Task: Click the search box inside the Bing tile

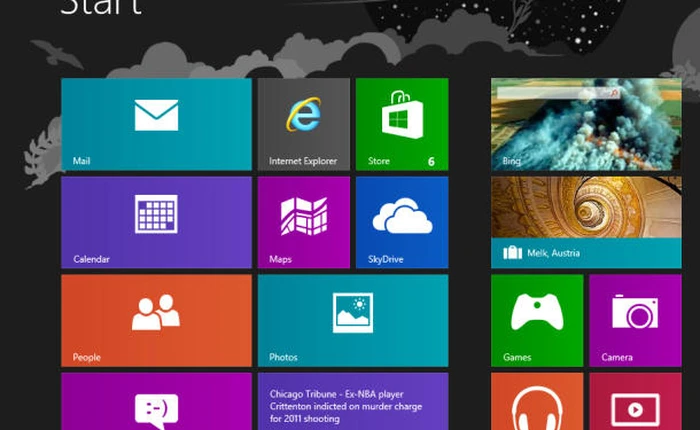Action: coord(558,93)
